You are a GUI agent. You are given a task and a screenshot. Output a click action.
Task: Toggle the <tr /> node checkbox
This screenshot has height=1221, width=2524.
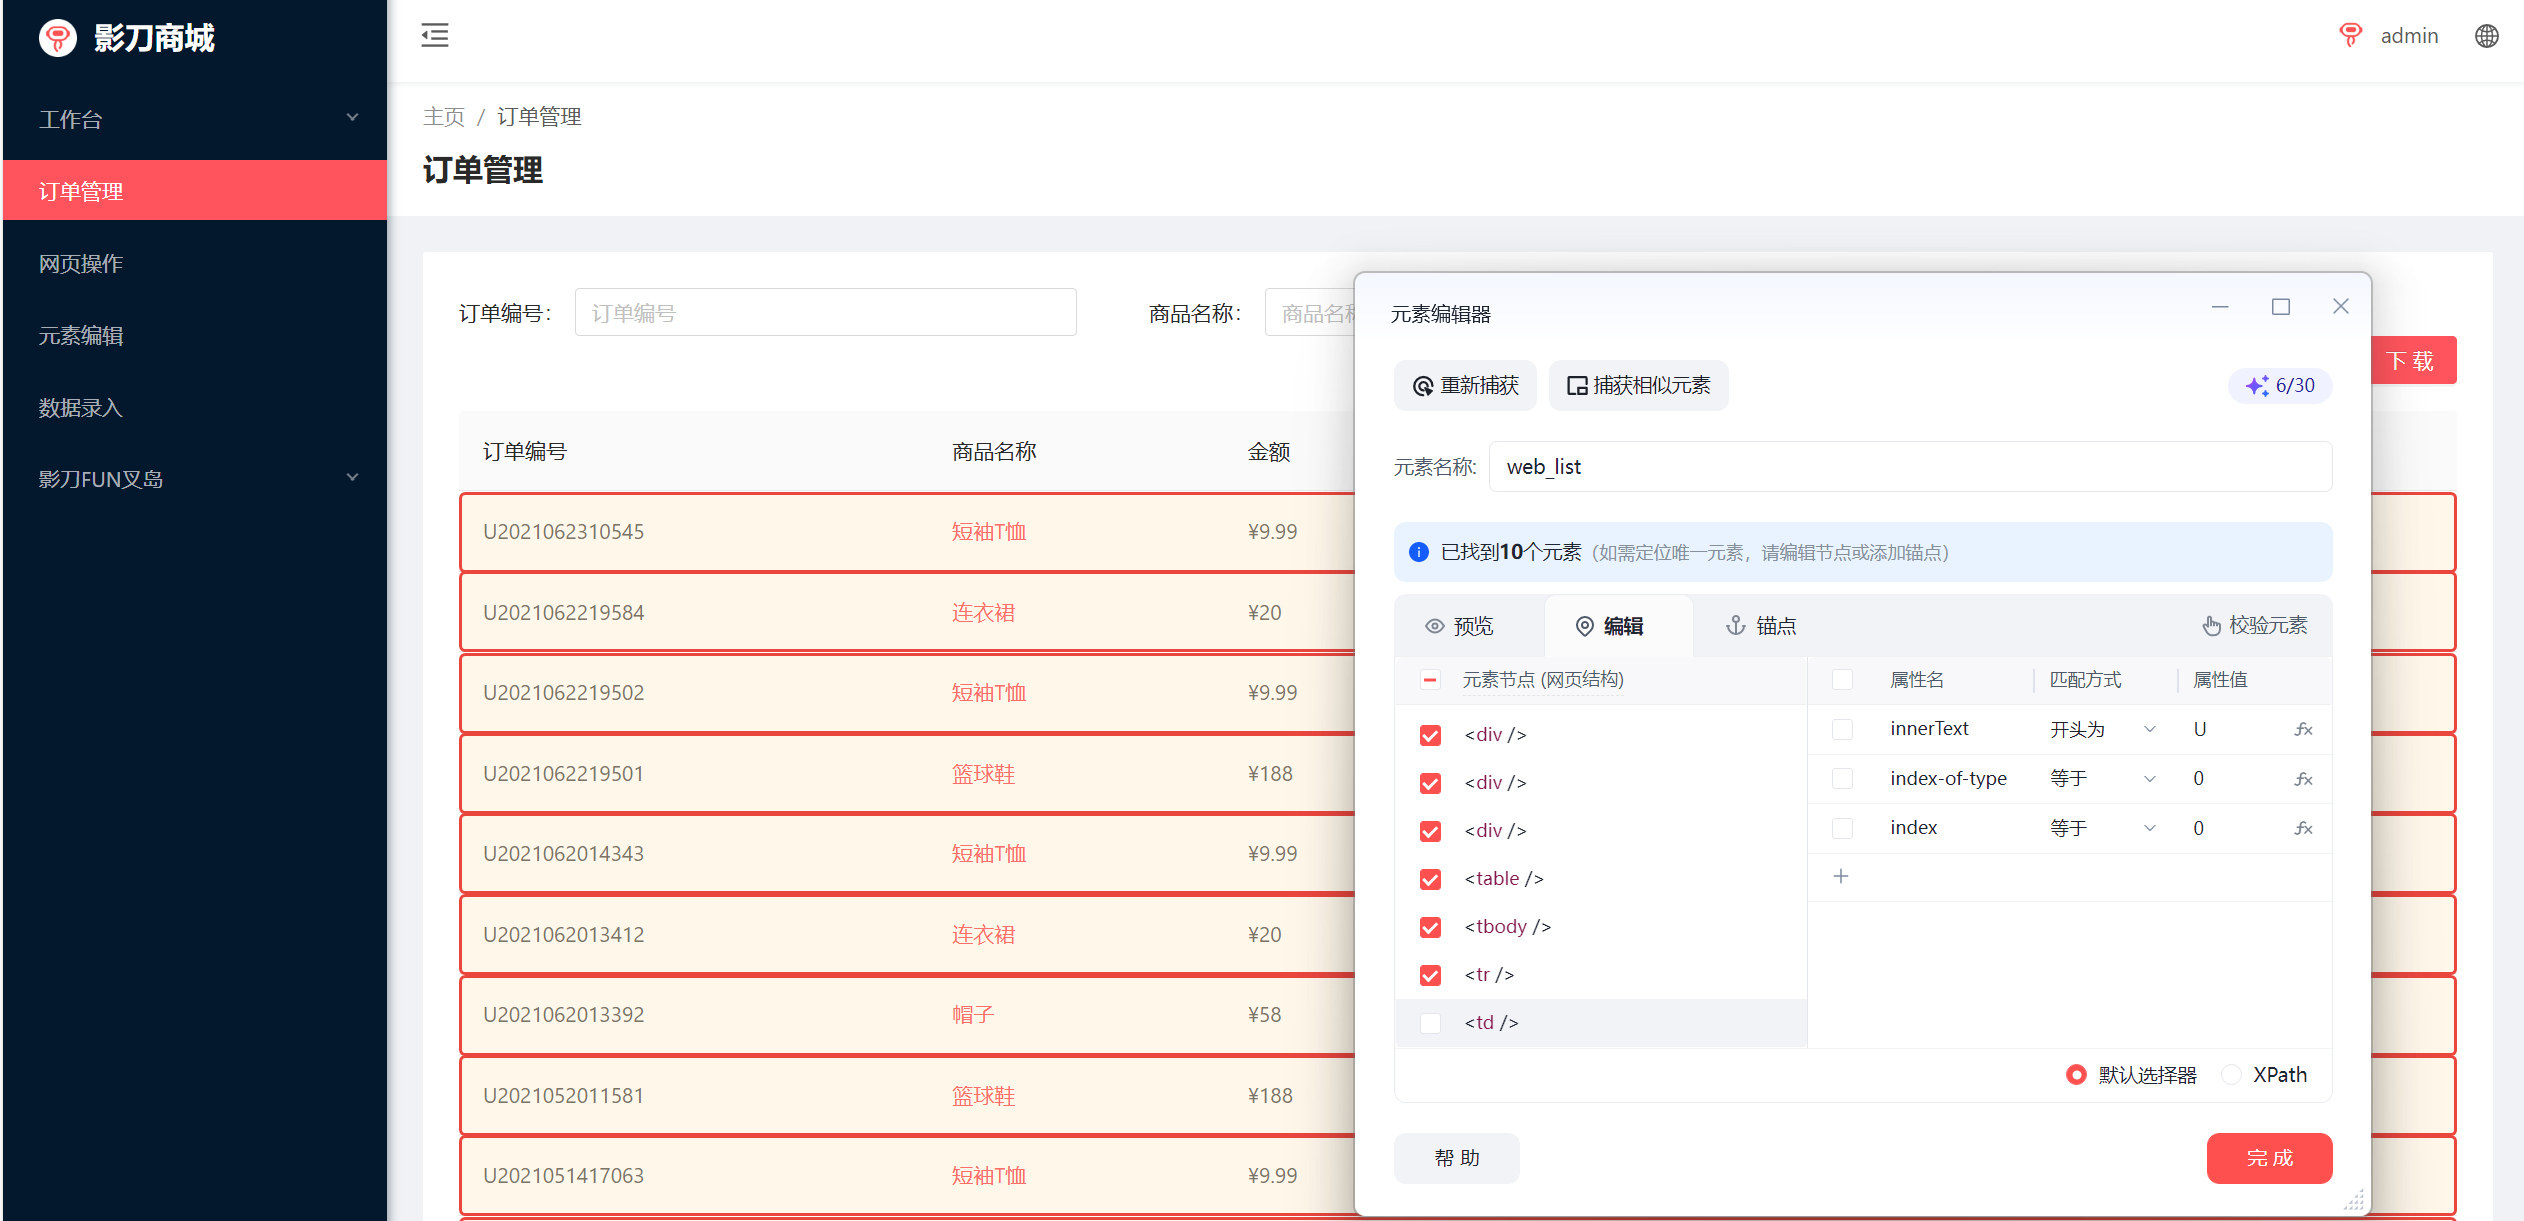tap(1431, 975)
